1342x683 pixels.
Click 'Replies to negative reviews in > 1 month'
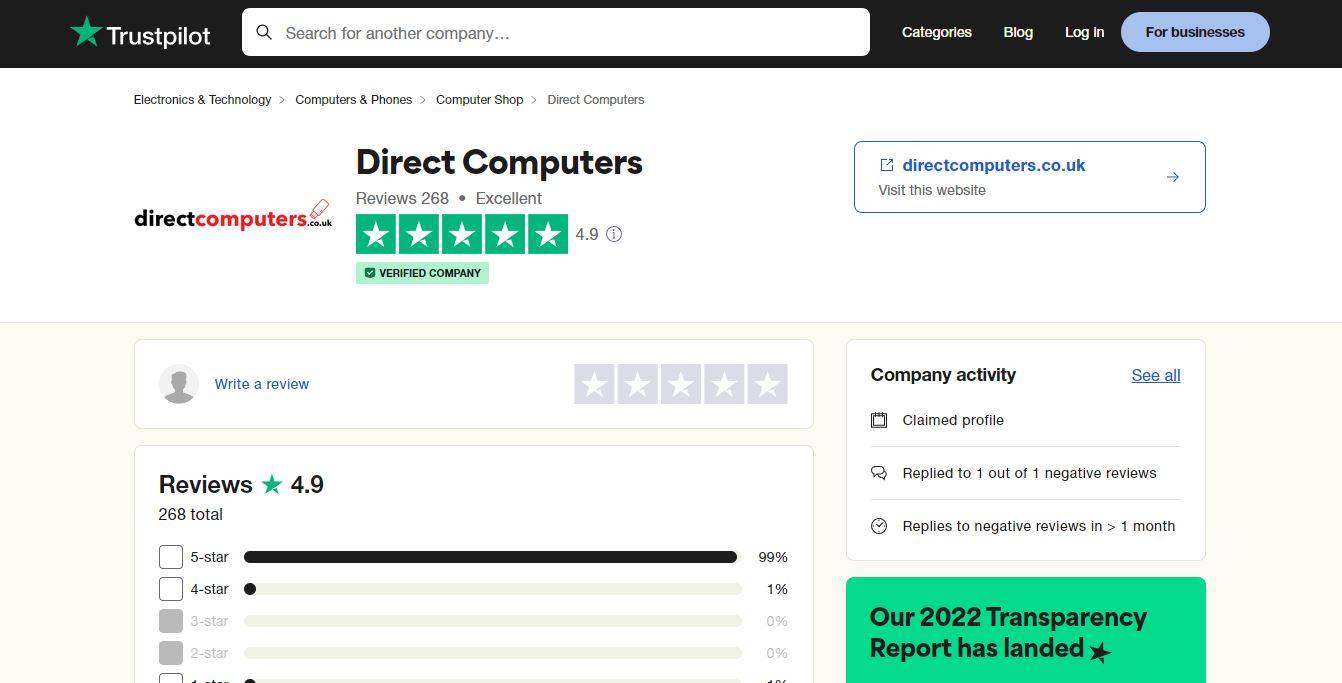[x=1039, y=526]
